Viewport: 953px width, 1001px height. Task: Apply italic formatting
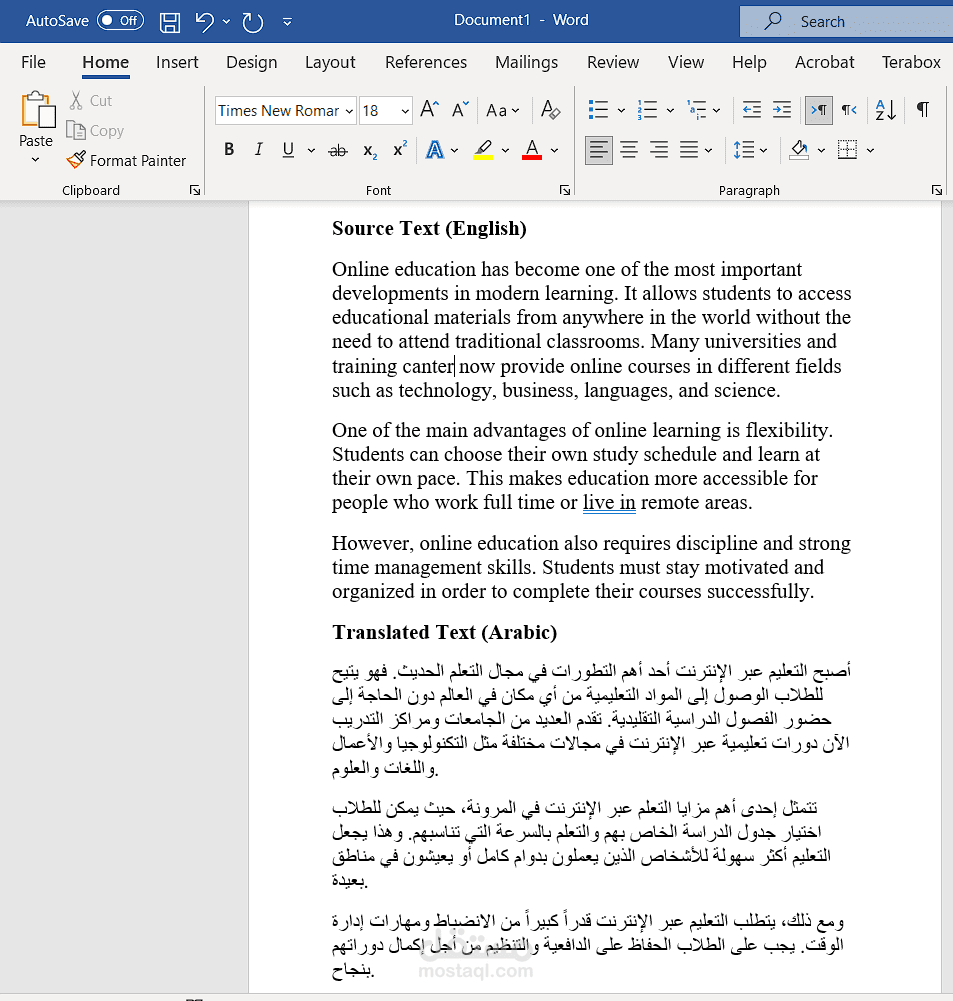pyautogui.click(x=258, y=149)
